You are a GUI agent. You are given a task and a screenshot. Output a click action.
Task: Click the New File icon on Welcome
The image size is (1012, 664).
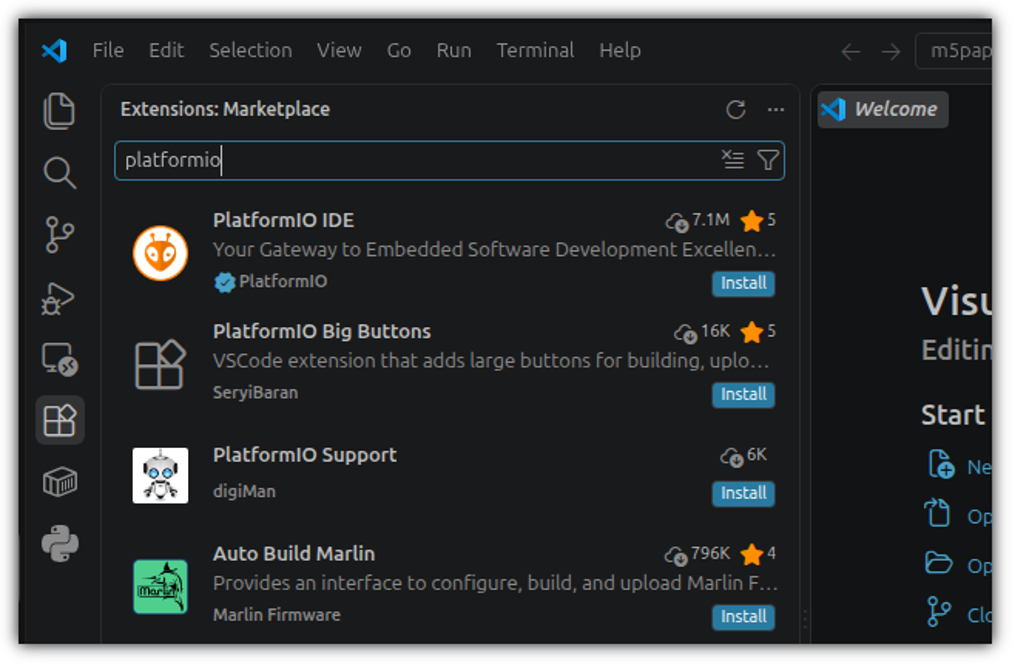[940, 465]
